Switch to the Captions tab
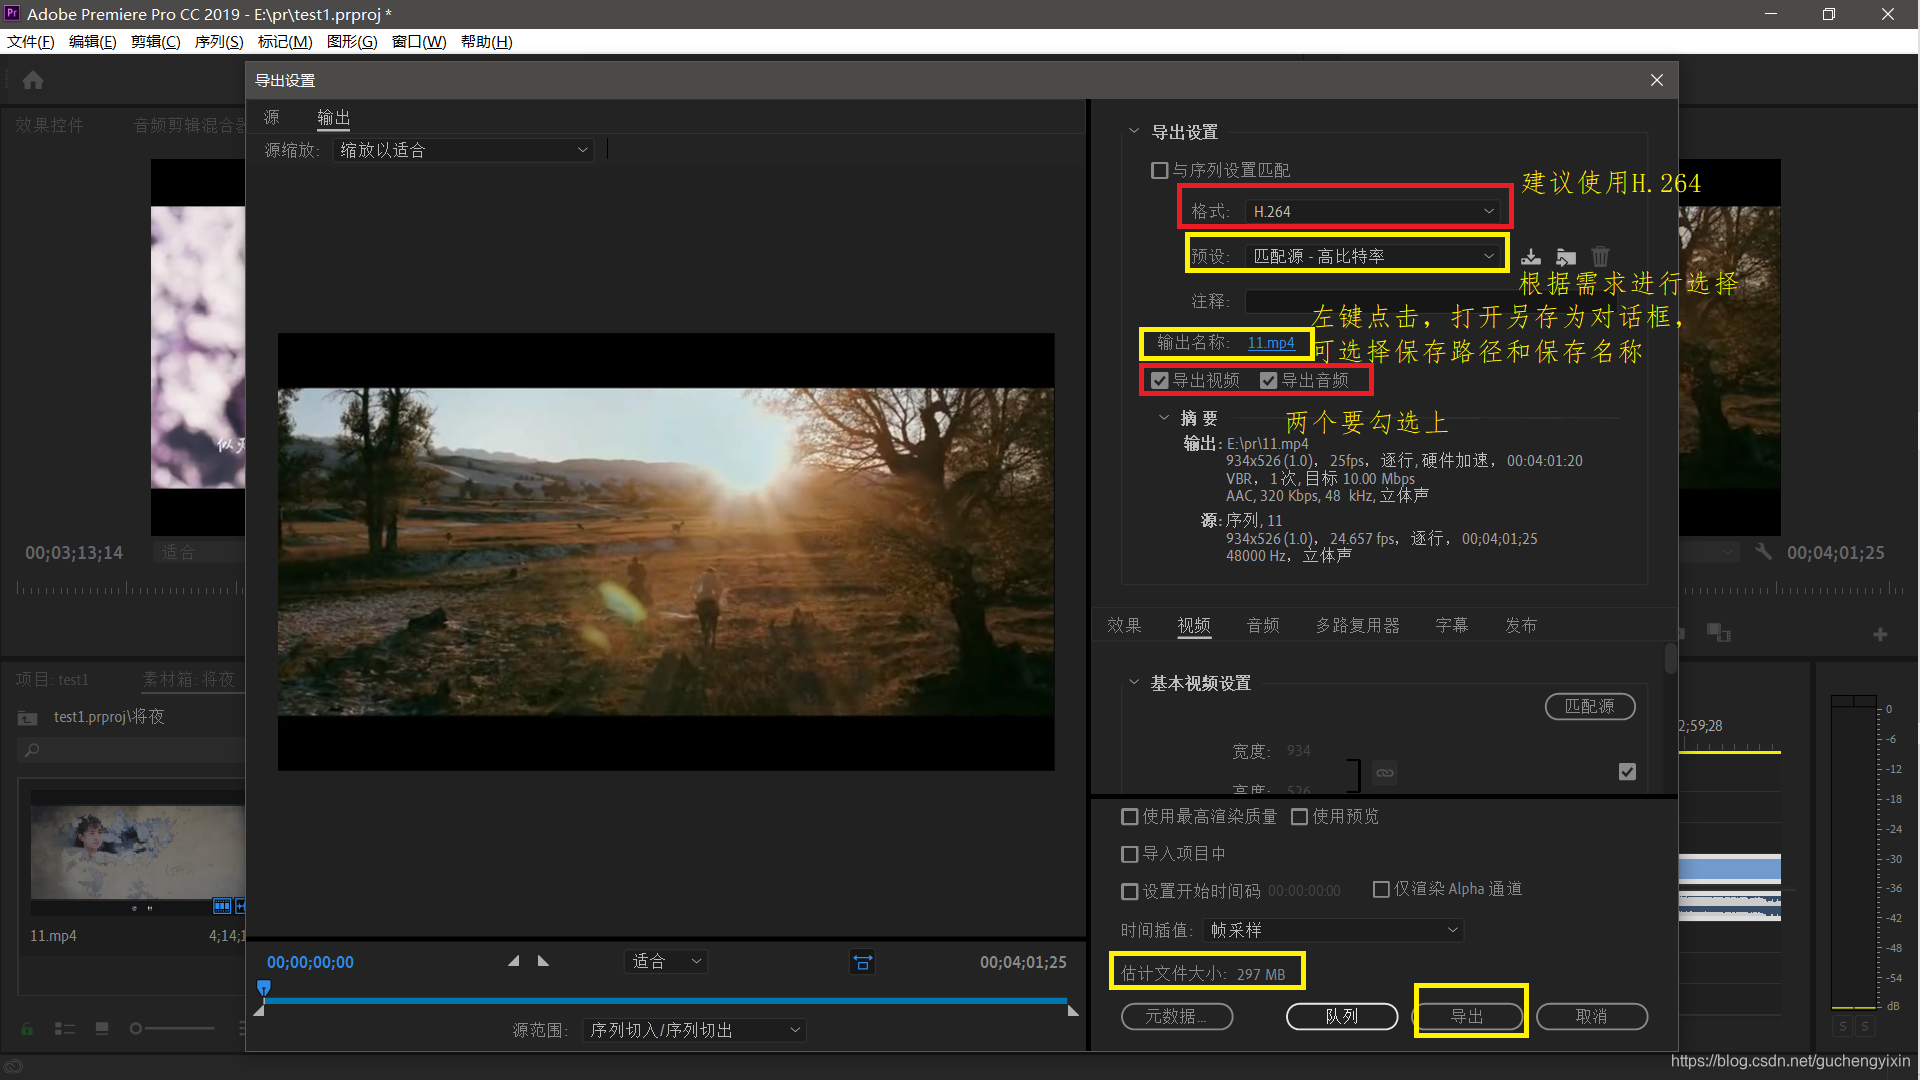Viewport: 1920px width, 1080px height. click(x=1451, y=625)
